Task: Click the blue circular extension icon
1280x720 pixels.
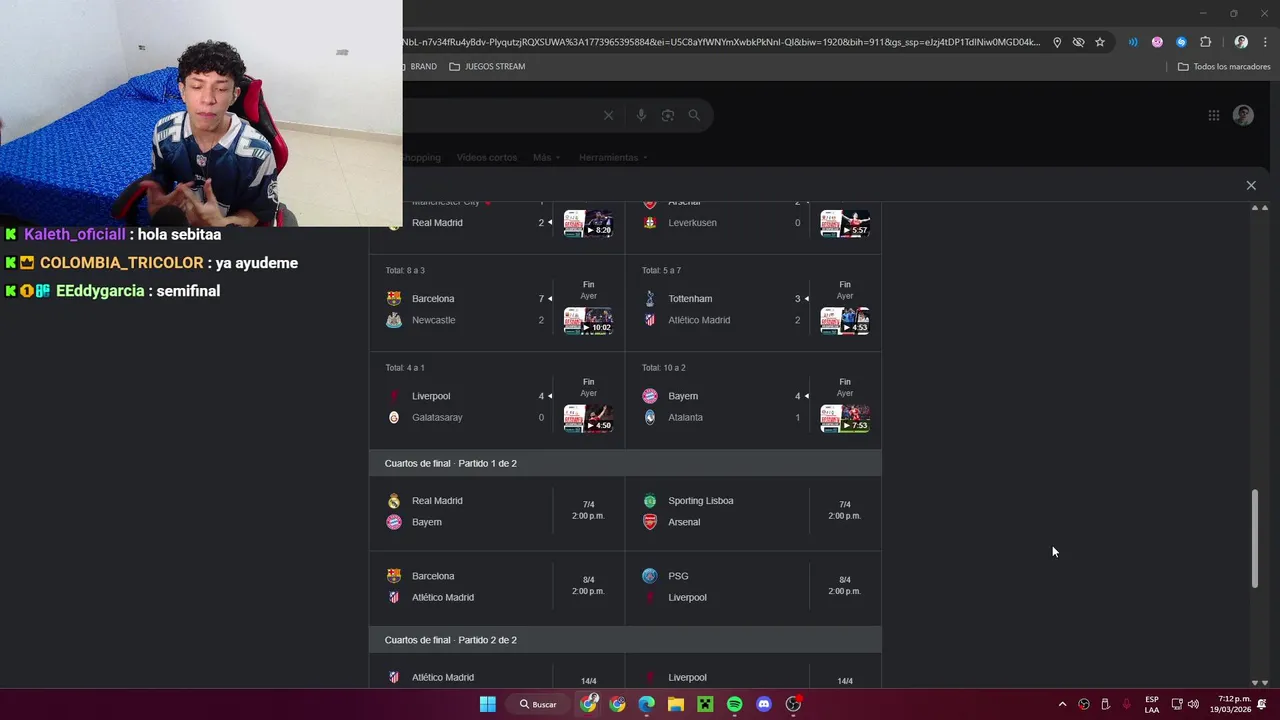Action: tap(1181, 42)
